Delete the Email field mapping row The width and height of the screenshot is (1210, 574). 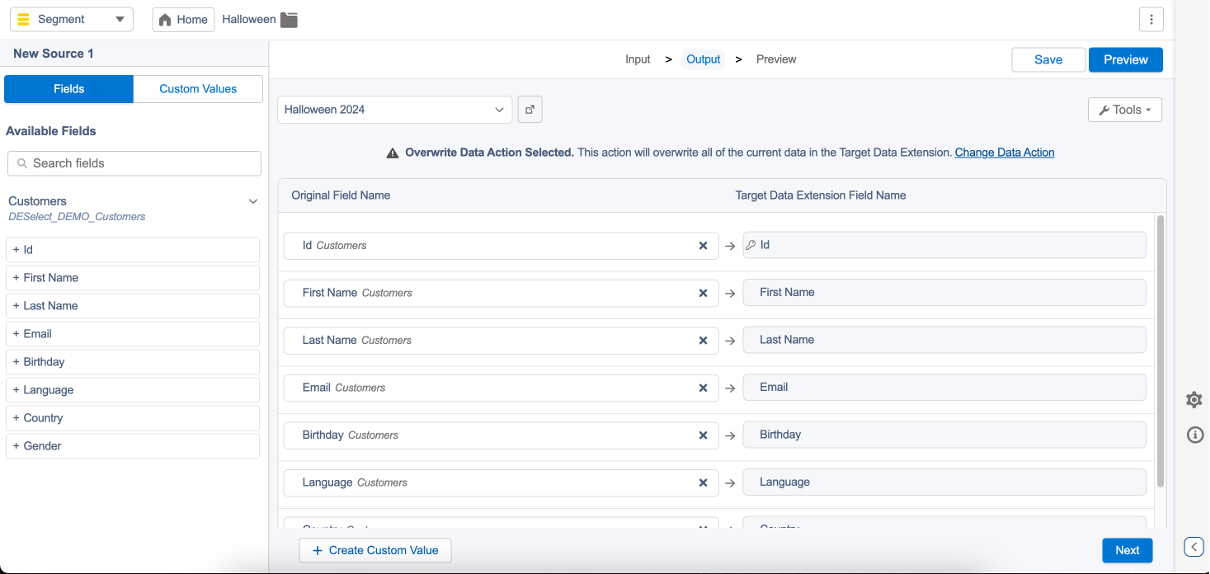pos(703,388)
